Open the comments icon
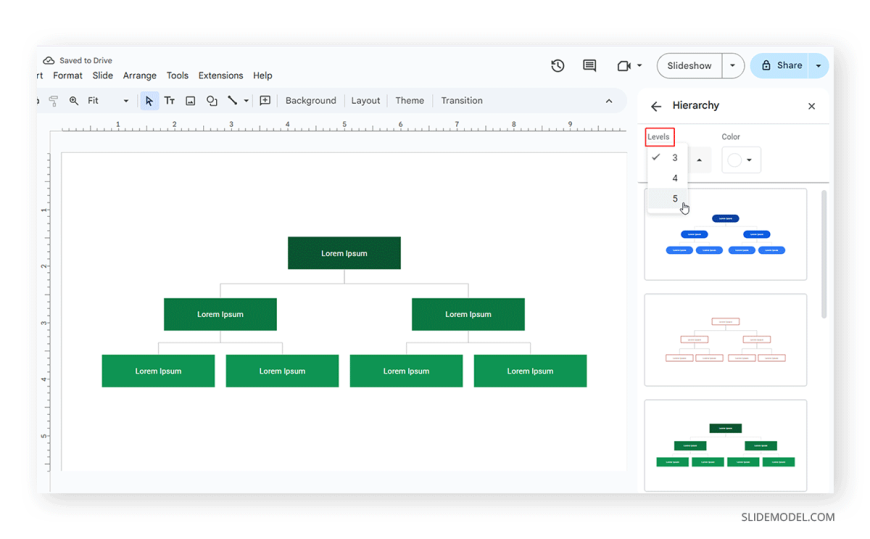Viewport: 870px width, 539px height. pyautogui.click(x=589, y=66)
